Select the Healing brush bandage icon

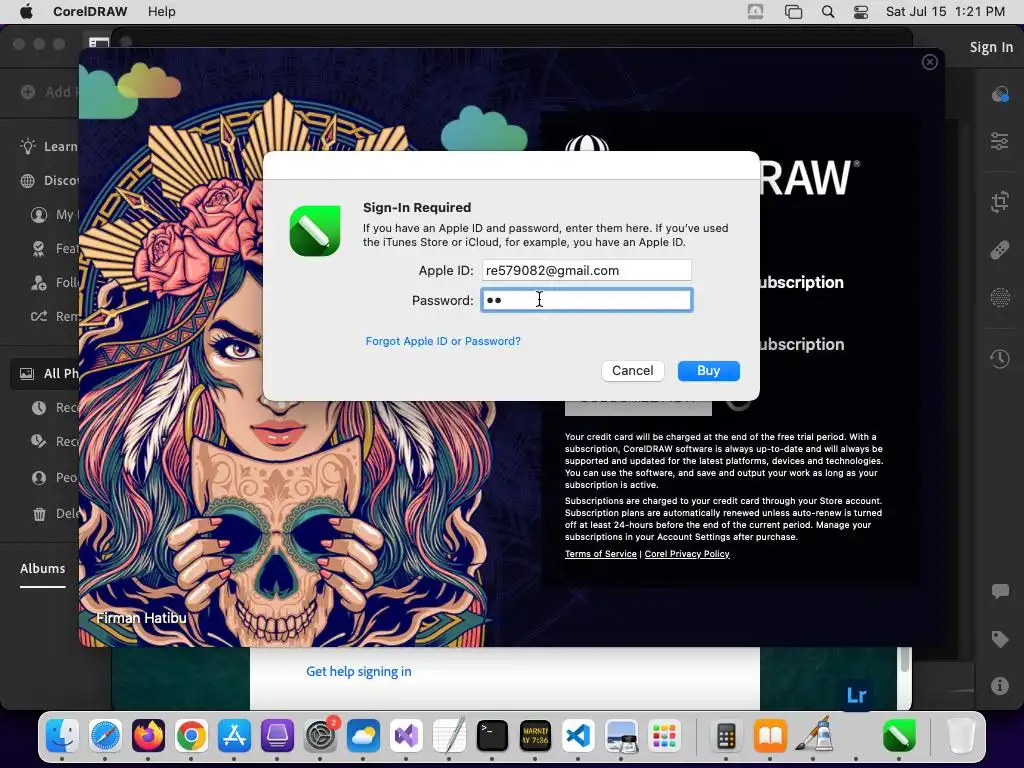click(x=1000, y=250)
